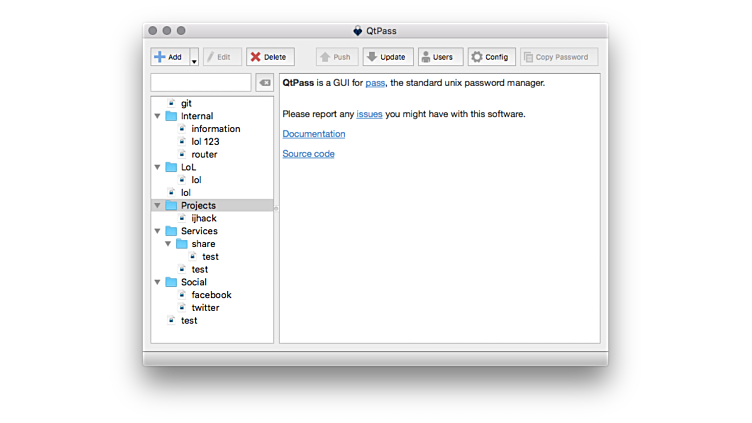752x423 pixels.
Task: Collapse the Internal folder
Action: 157,116
